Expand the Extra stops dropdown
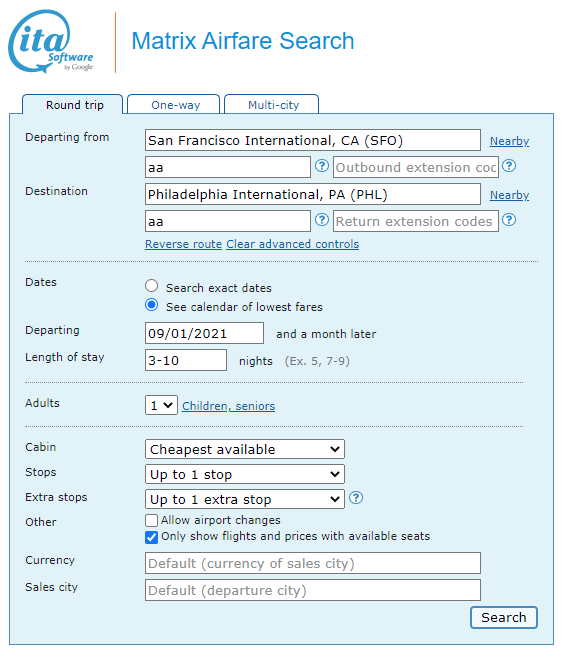 [245, 499]
